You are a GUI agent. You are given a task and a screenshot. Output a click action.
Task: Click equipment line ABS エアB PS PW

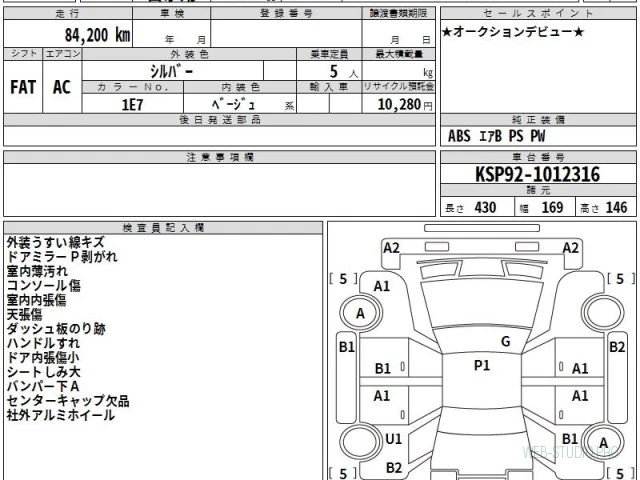(x=496, y=136)
